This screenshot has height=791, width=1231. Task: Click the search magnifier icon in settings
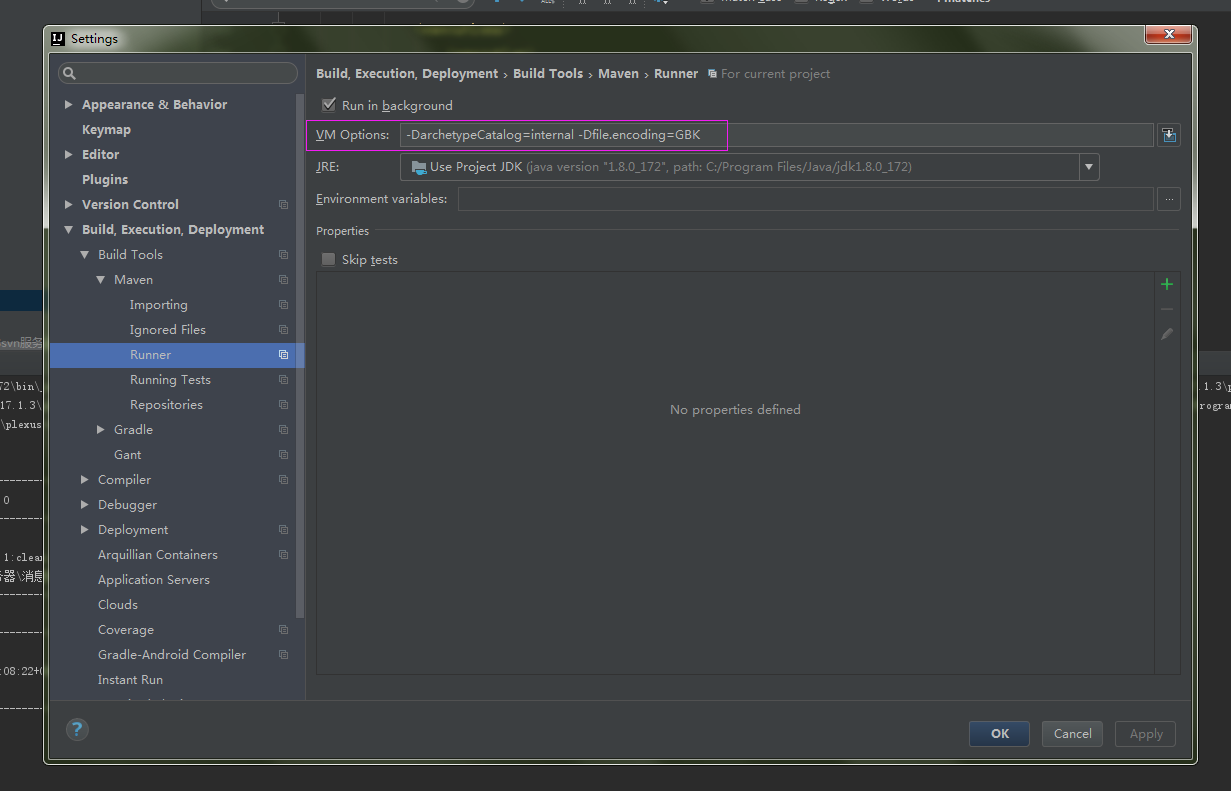(69, 73)
